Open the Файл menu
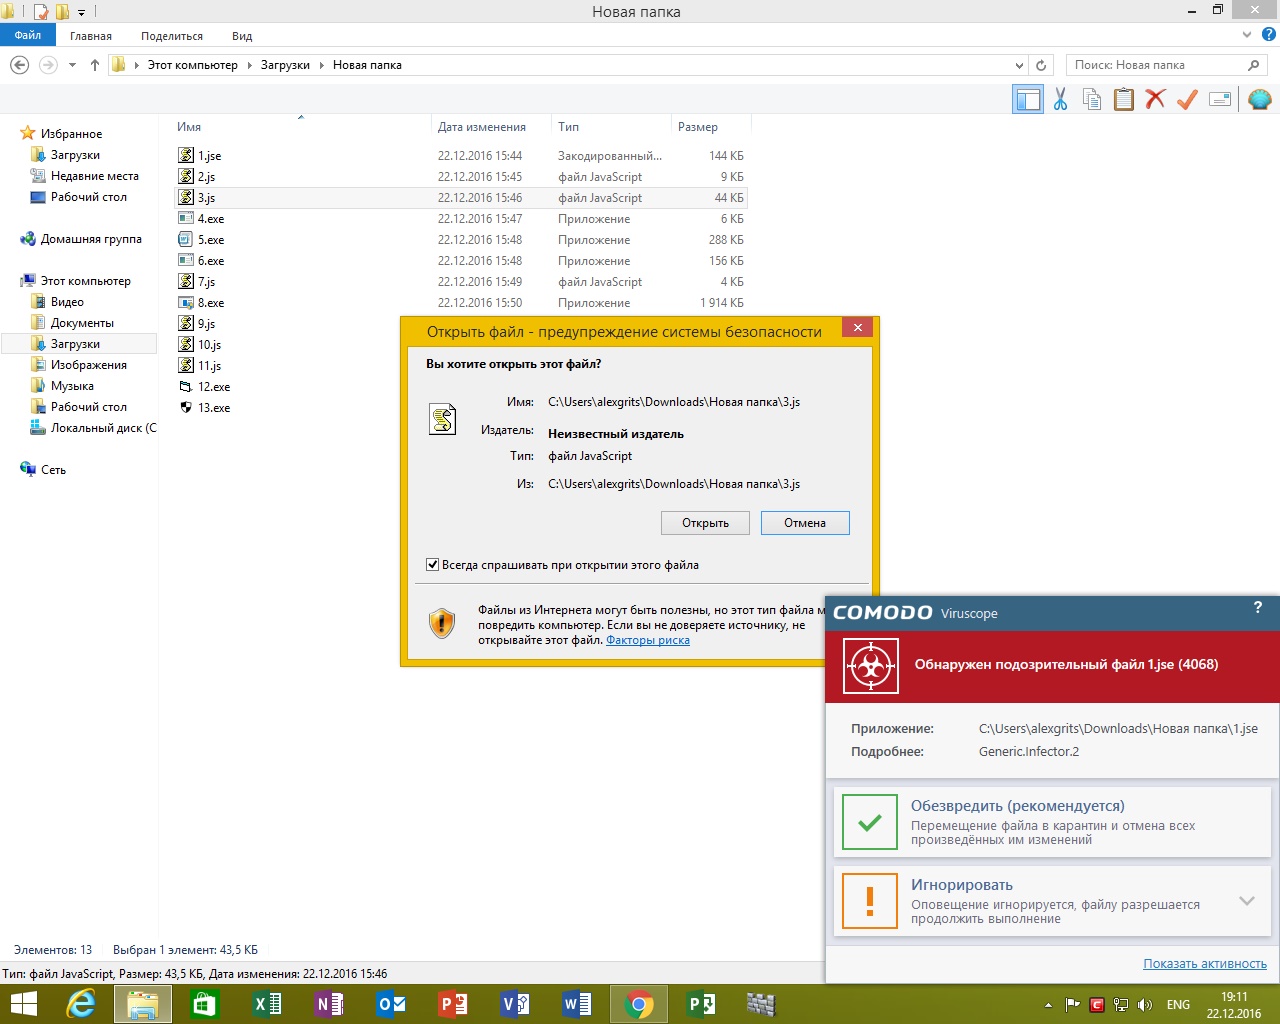This screenshot has height=1024, width=1280. [x=28, y=35]
